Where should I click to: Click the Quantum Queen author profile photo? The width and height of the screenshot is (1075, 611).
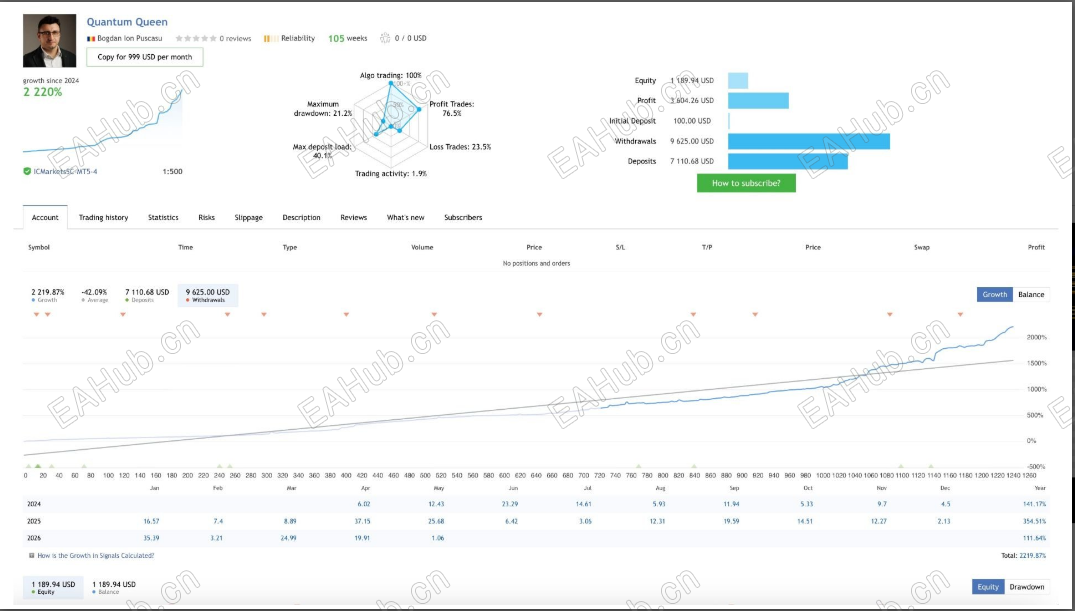point(49,40)
